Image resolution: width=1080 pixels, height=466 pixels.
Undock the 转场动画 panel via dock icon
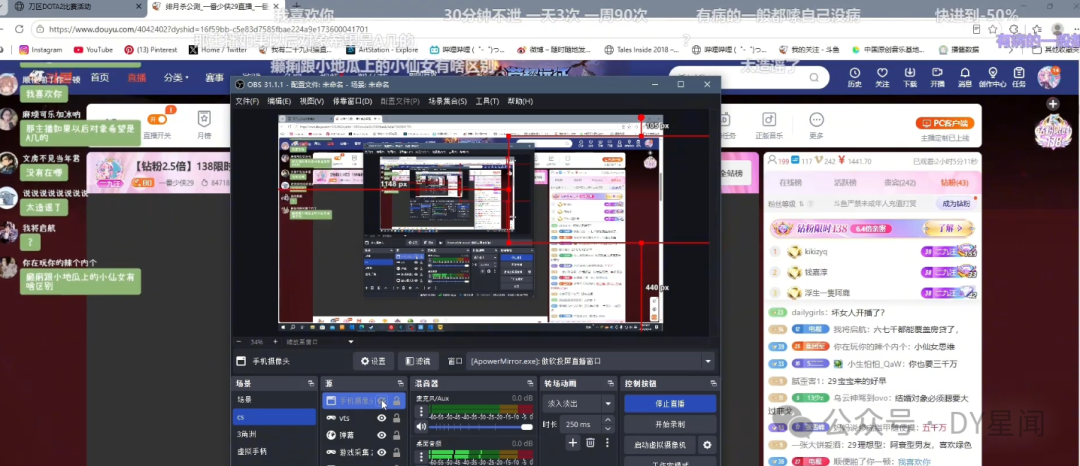click(x=610, y=383)
